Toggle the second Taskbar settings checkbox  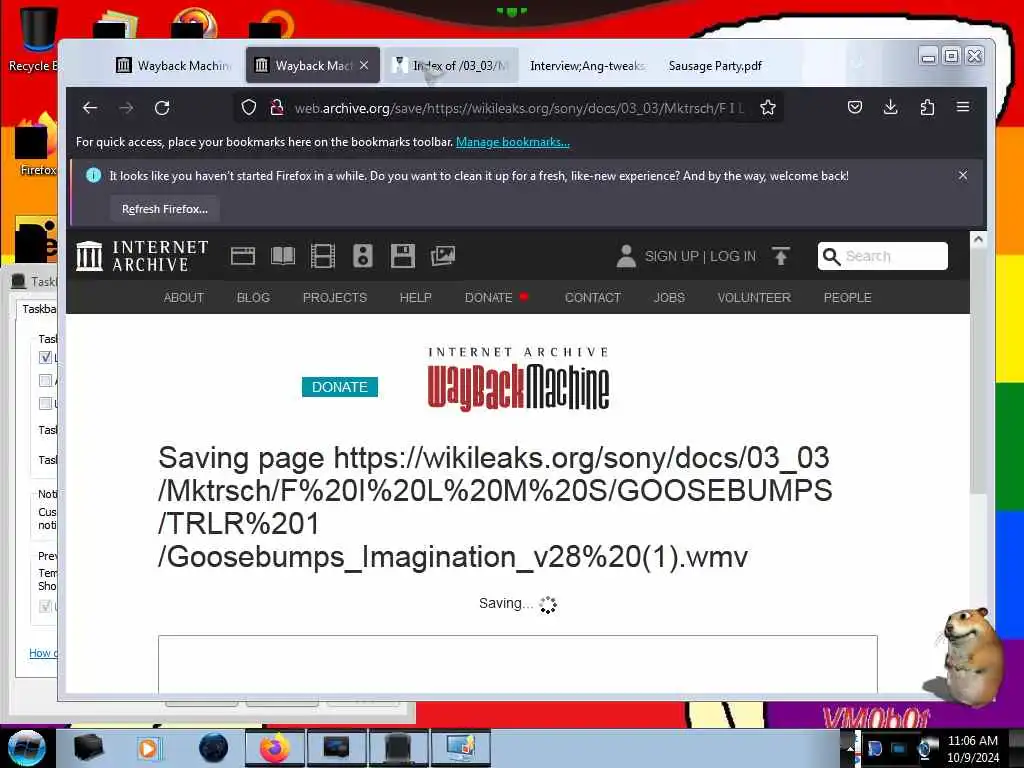point(45,380)
